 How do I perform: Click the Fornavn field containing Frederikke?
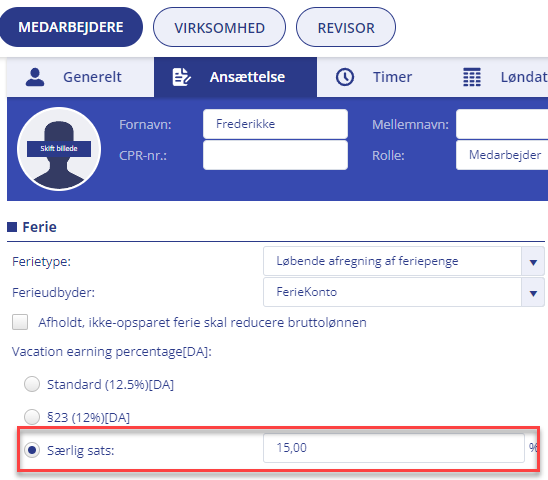(275, 124)
